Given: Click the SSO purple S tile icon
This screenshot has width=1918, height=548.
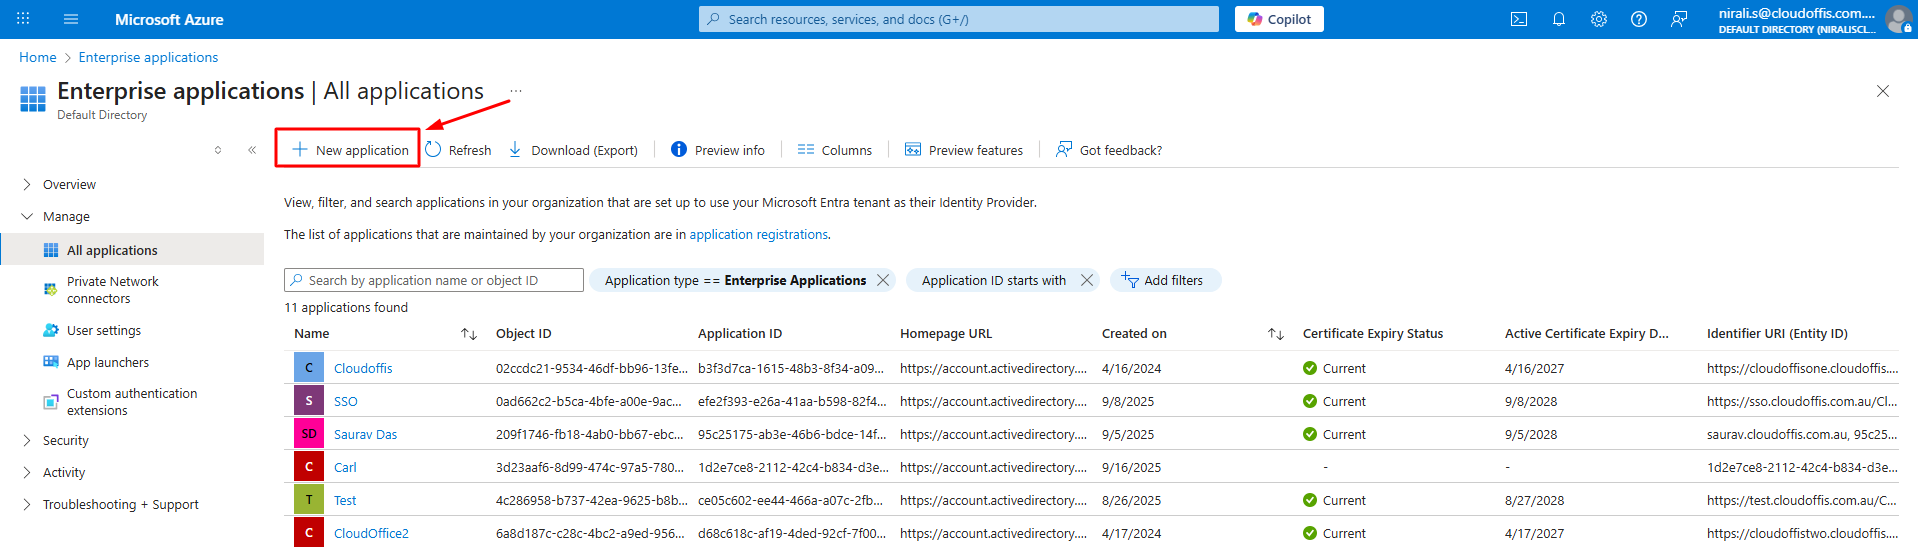Looking at the screenshot, I should tap(309, 400).
